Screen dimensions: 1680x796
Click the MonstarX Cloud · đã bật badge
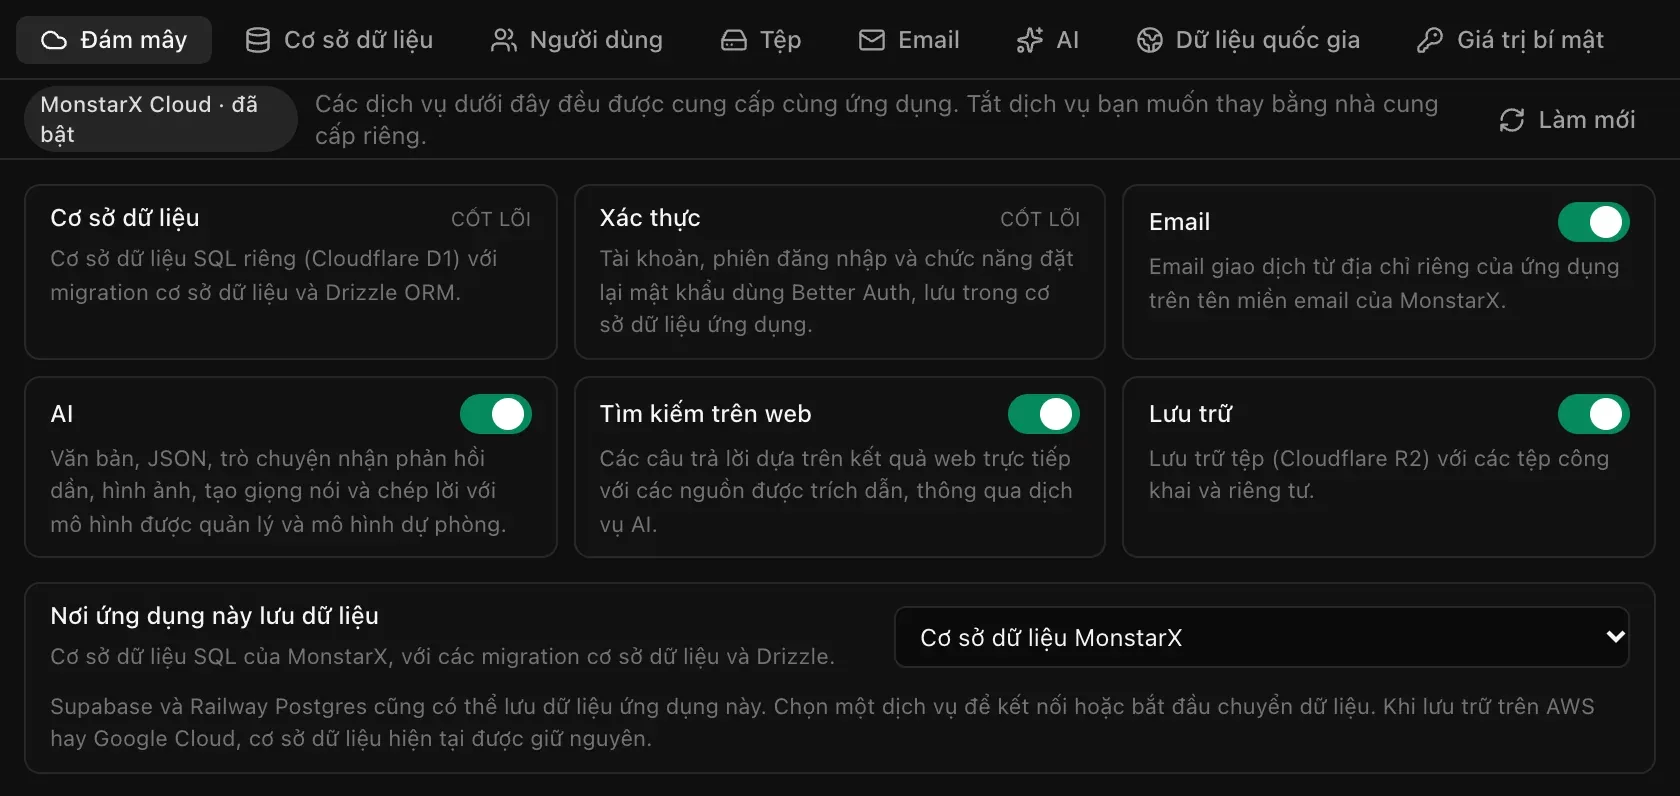point(161,119)
